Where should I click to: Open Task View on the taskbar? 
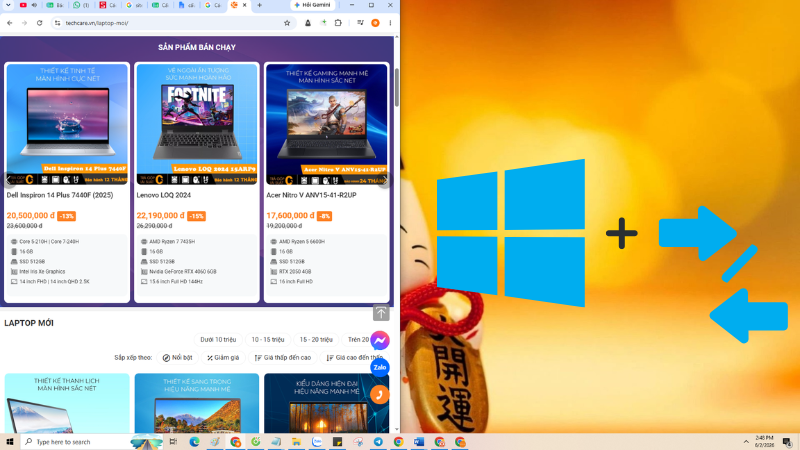click(x=173, y=442)
